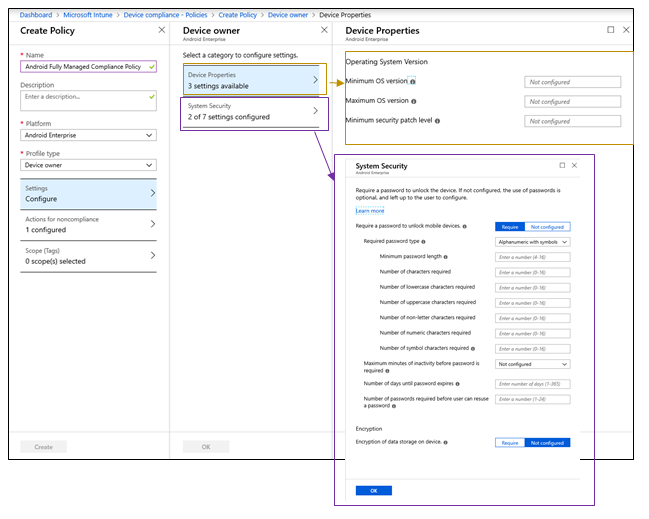649x519 pixels.
Task: Go to Microsoft Intune breadcrumb
Action: (x=88, y=15)
